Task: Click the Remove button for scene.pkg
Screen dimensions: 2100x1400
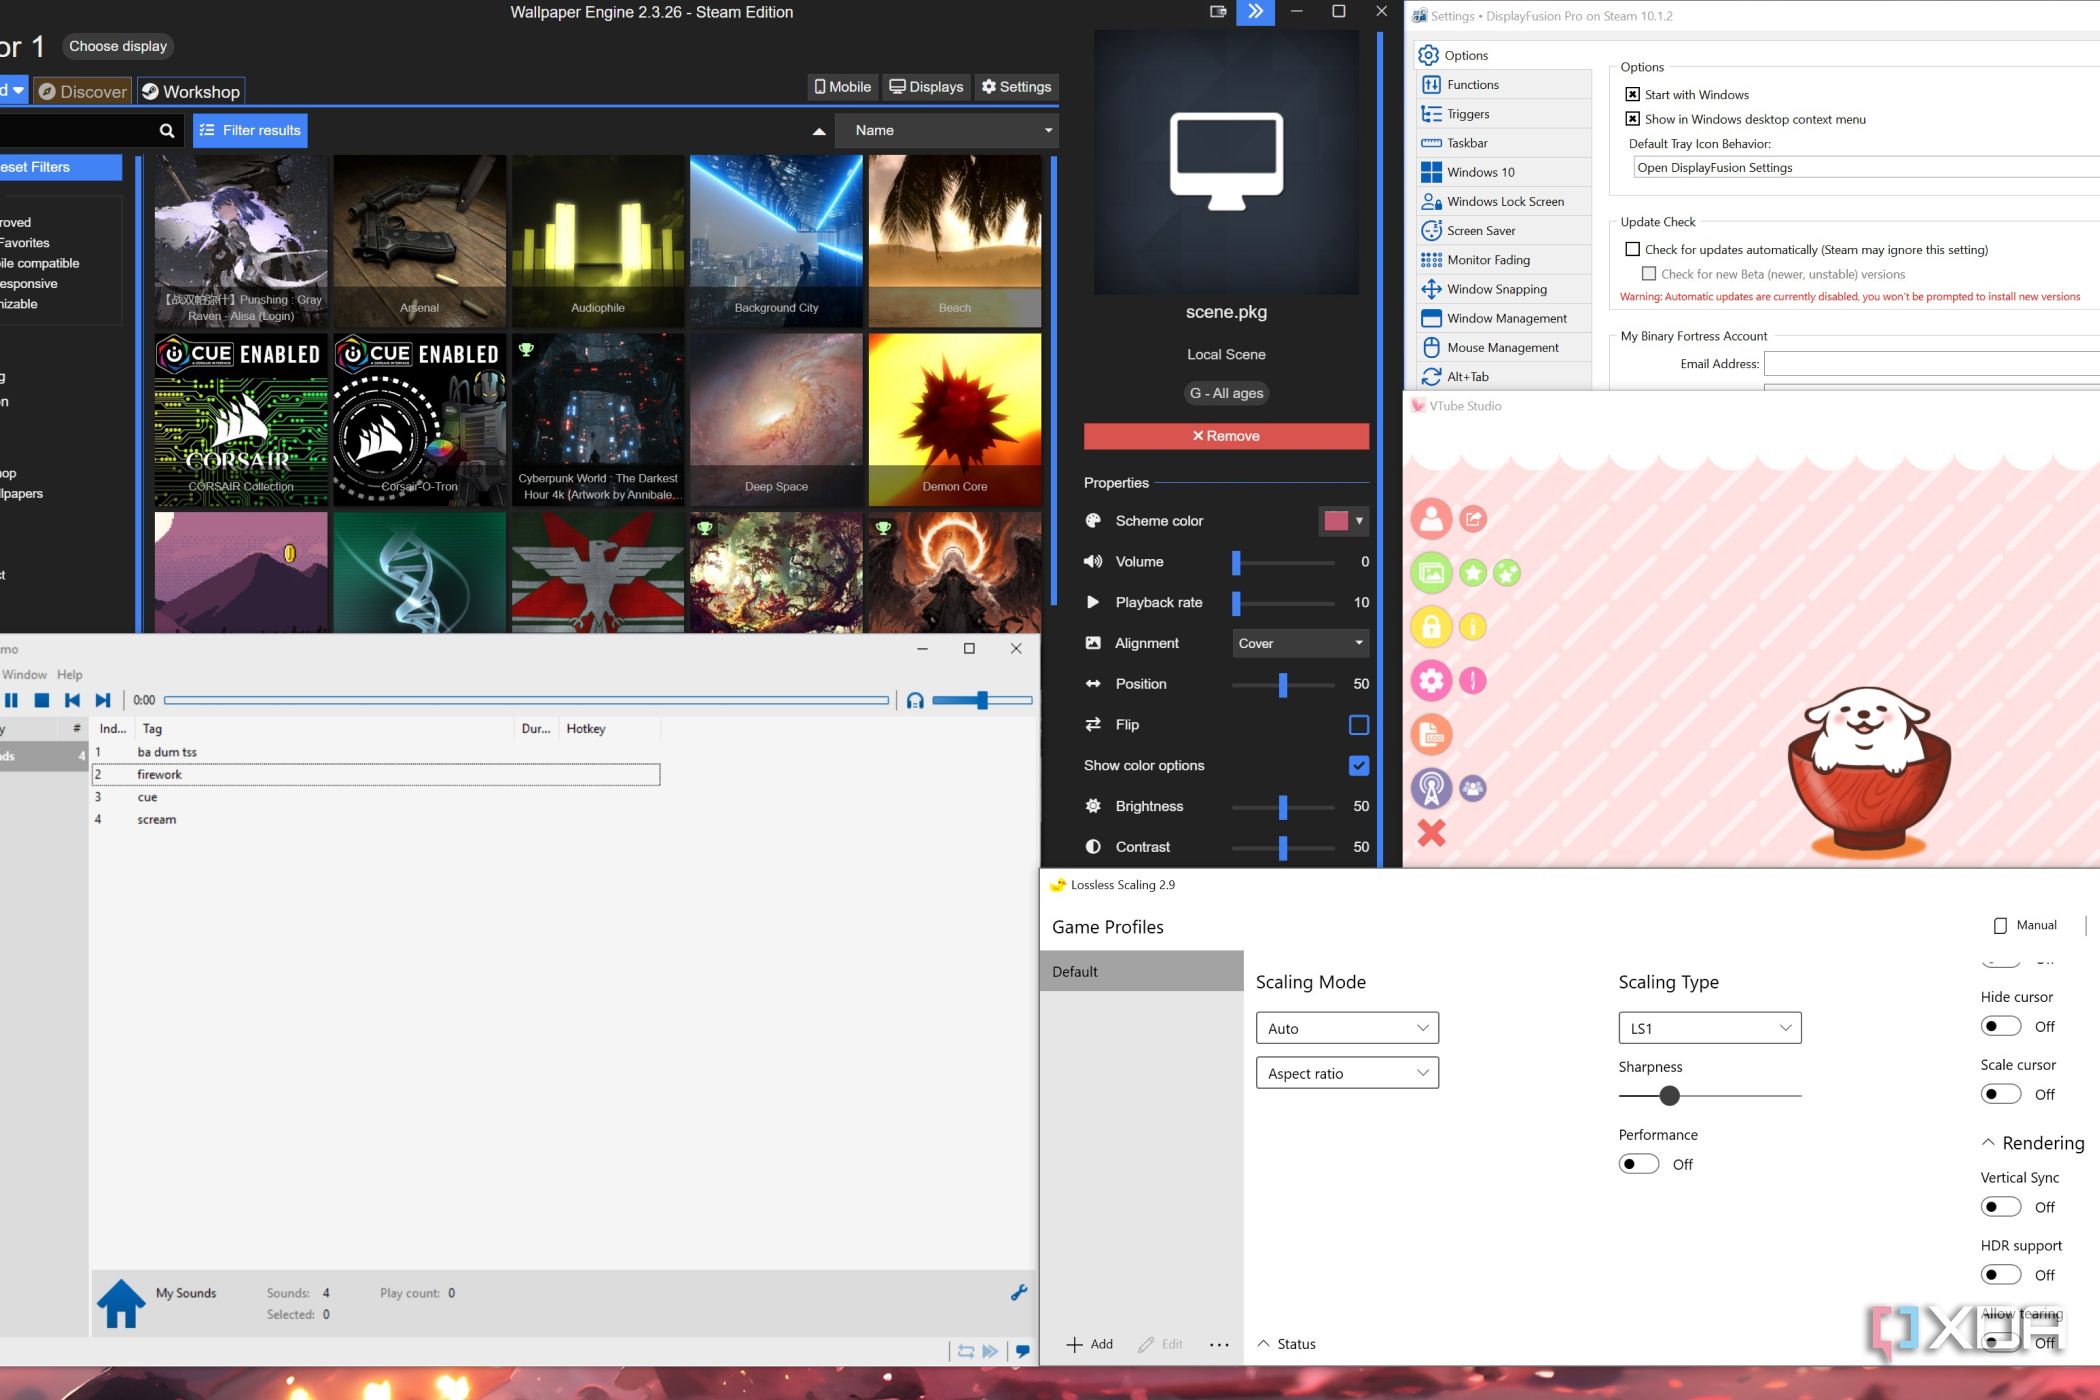Action: point(1226,436)
